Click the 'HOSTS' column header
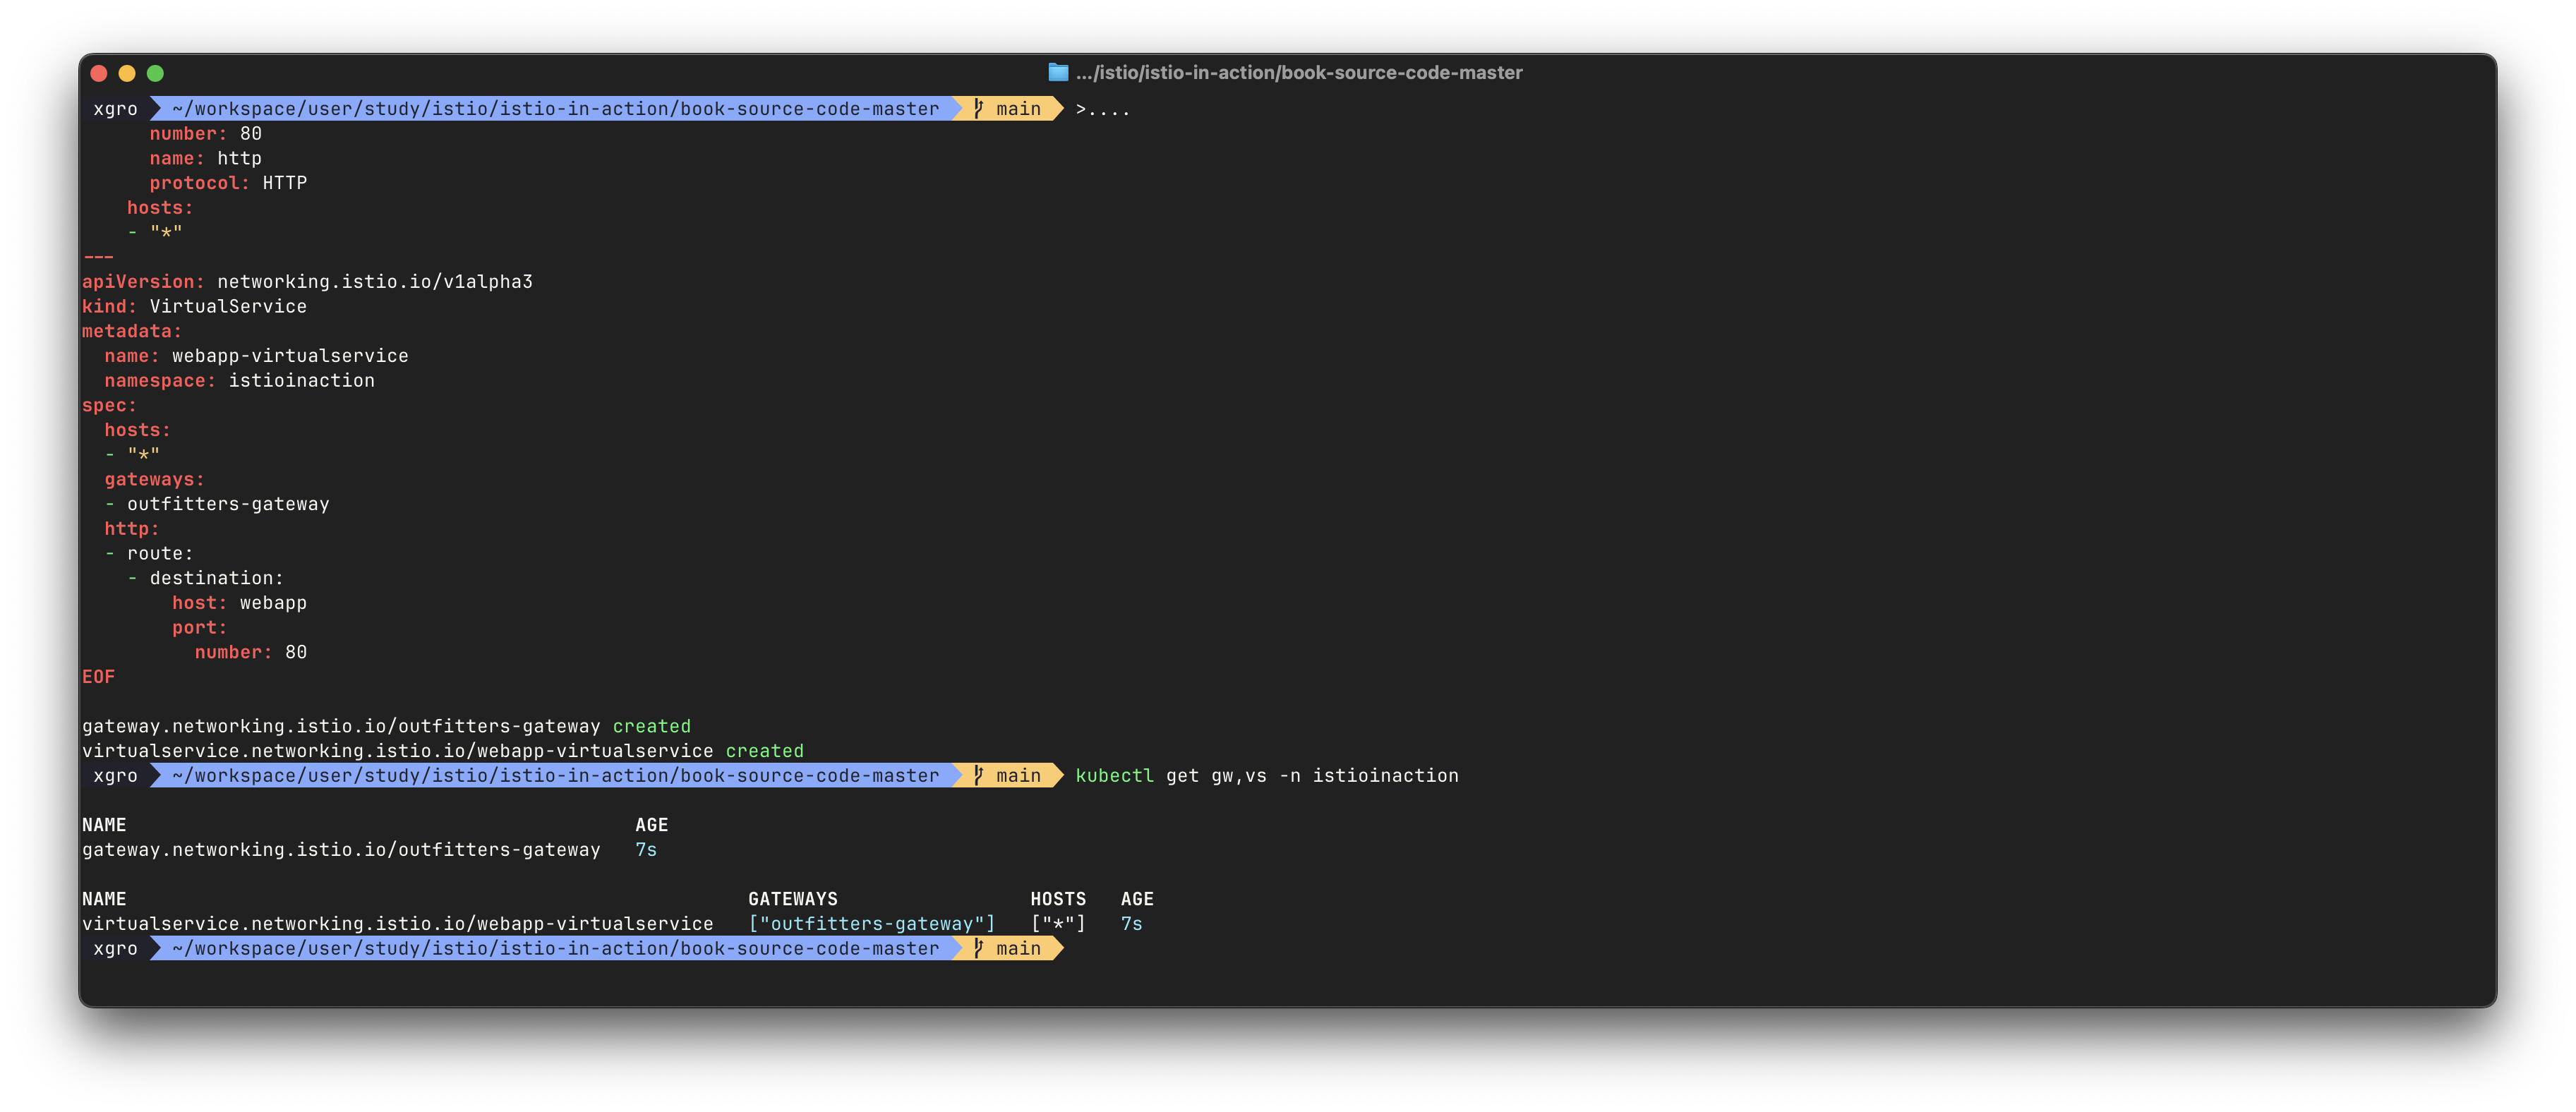2576x1112 pixels. 1058,898
